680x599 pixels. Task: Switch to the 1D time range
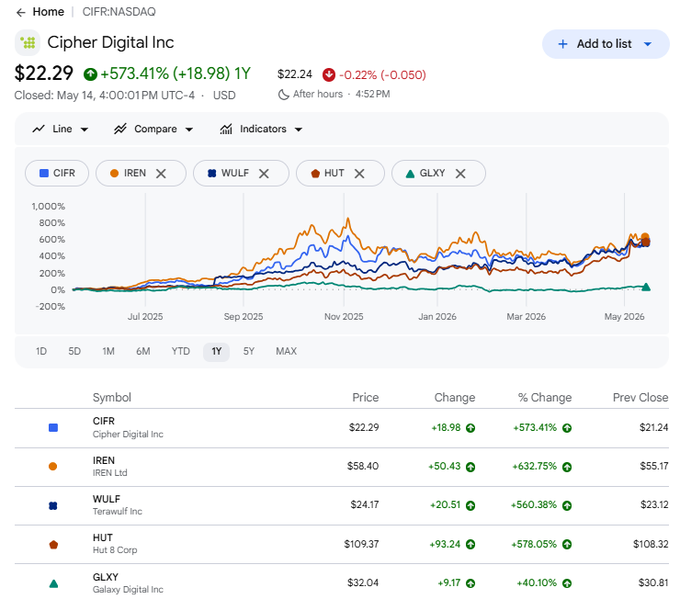(x=41, y=351)
